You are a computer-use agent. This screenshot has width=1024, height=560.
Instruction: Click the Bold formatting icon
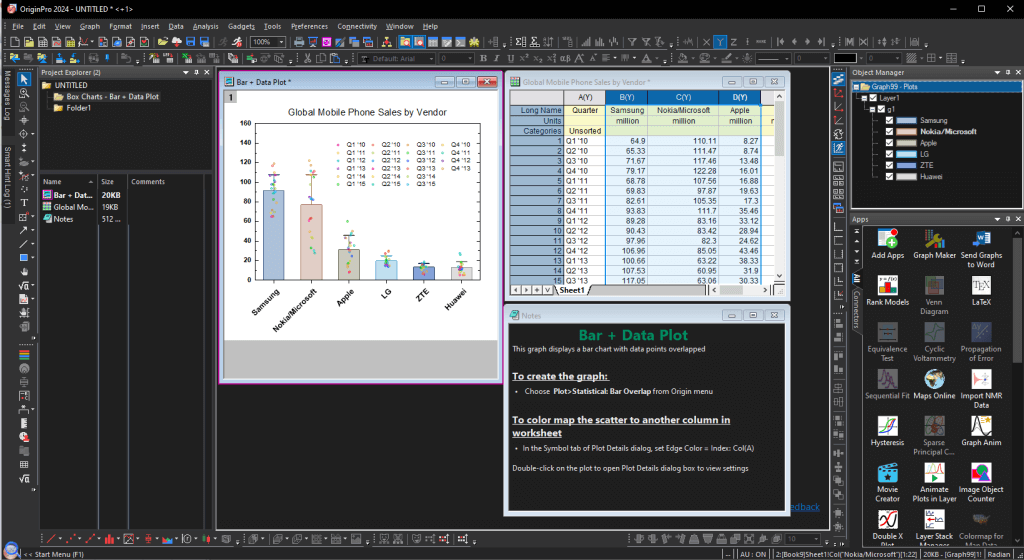coord(483,58)
